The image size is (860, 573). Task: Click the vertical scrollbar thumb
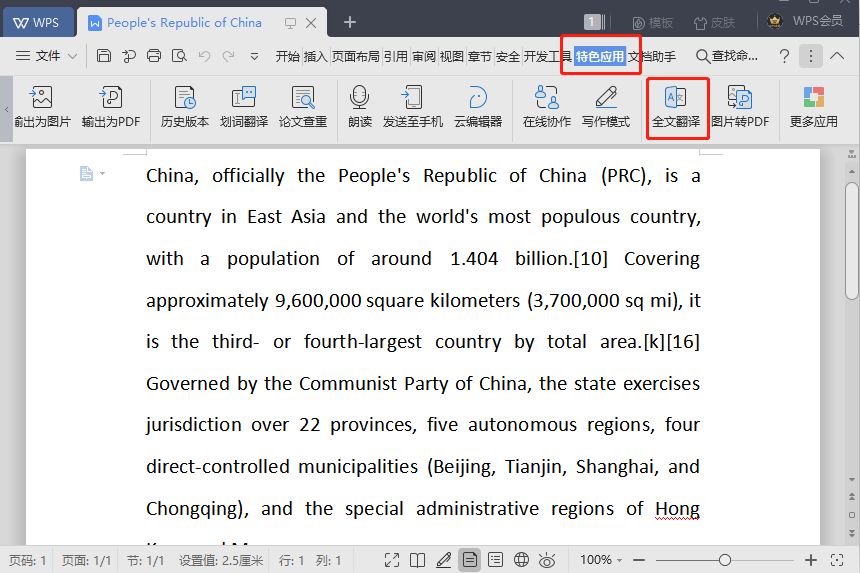[x=851, y=241]
